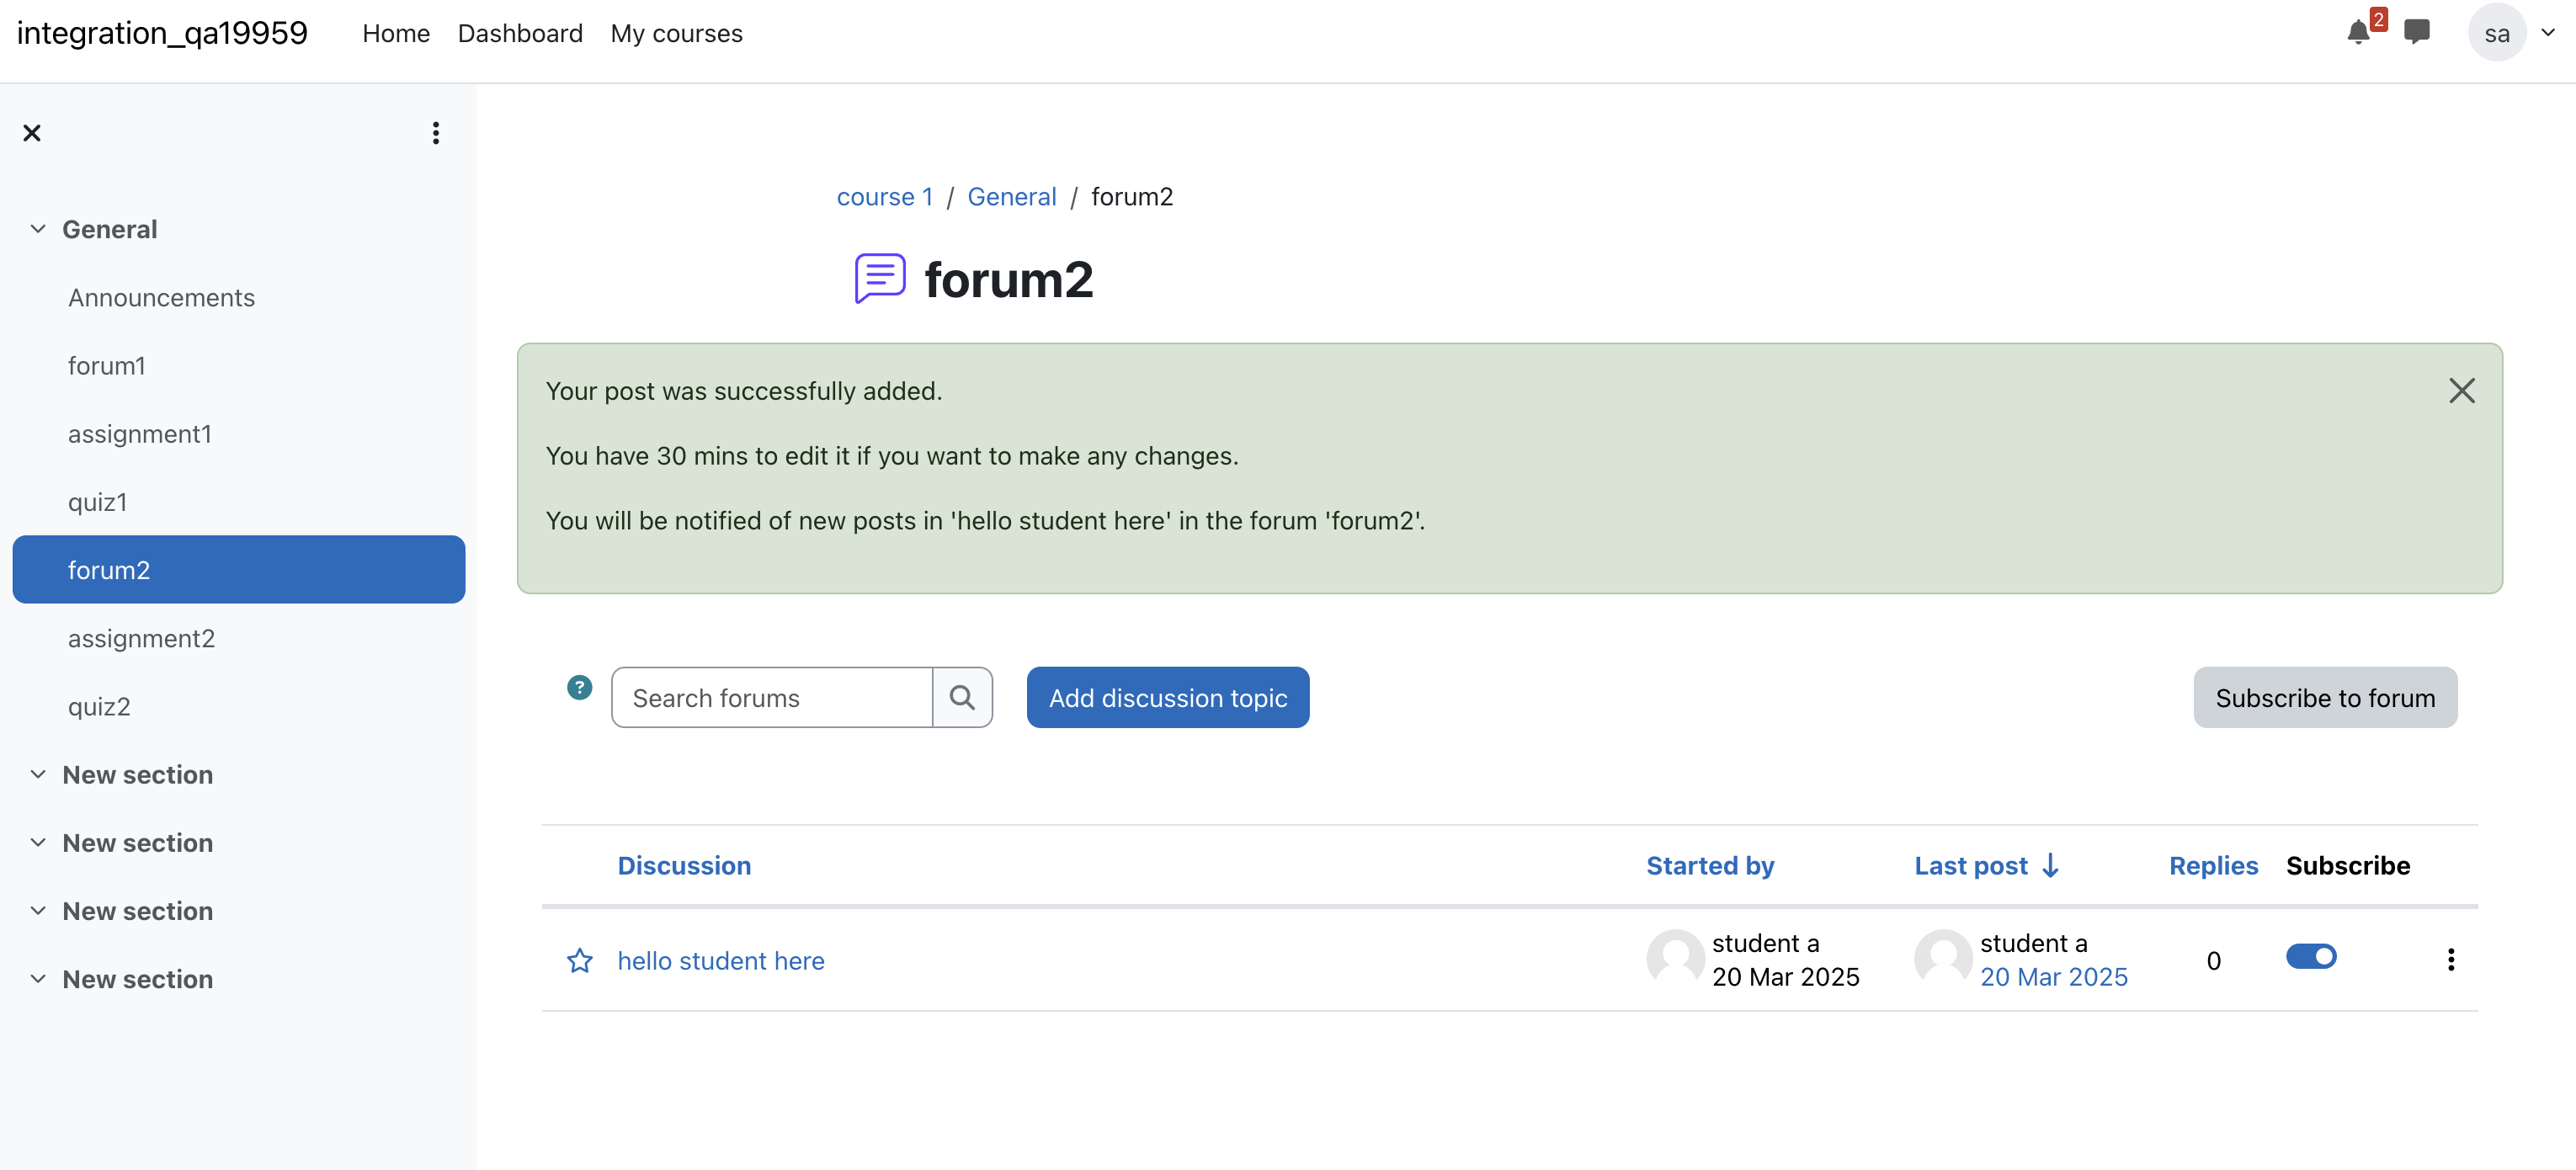
Task: Expand the second New section chevron
Action: click(38, 842)
